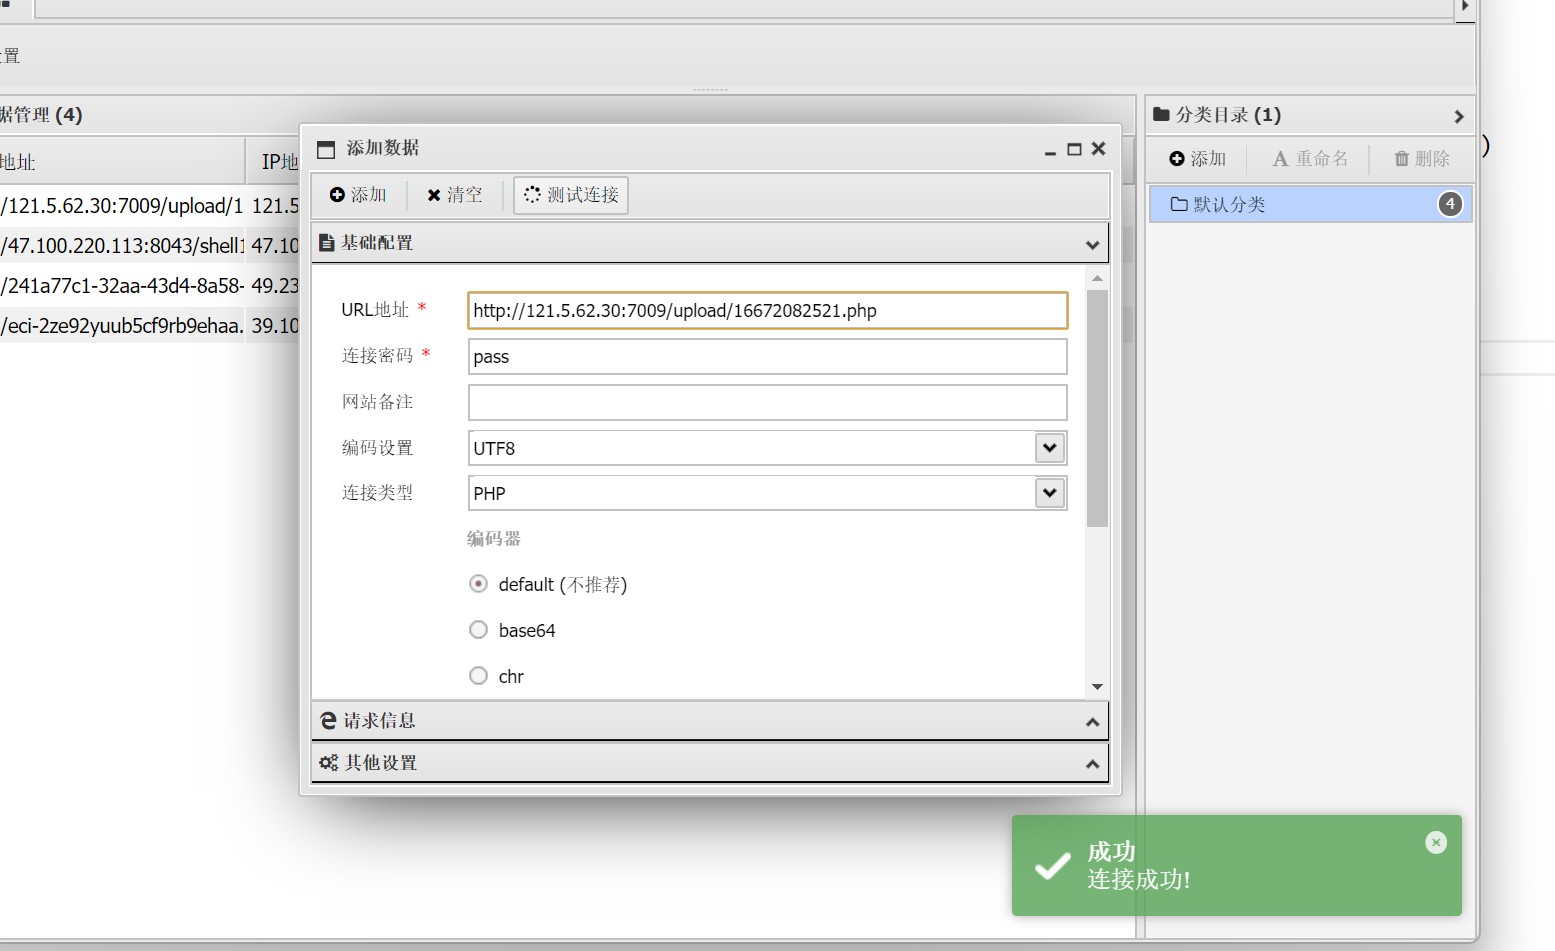The width and height of the screenshot is (1555, 951).
Task: Click 删除 in the 分类目录 toolbar
Action: click(1422, 159)
